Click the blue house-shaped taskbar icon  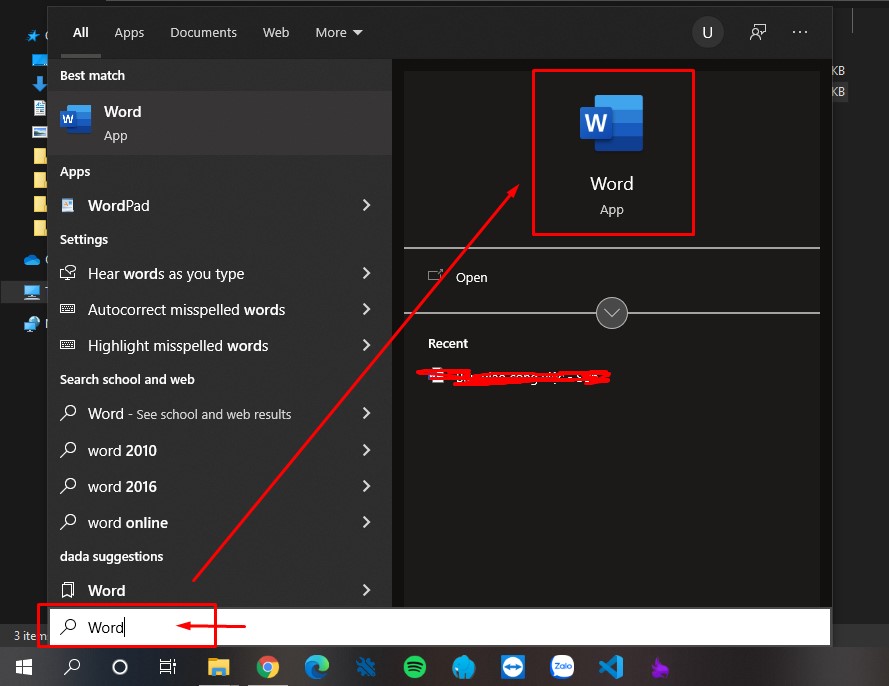click(x=464, y=667)
